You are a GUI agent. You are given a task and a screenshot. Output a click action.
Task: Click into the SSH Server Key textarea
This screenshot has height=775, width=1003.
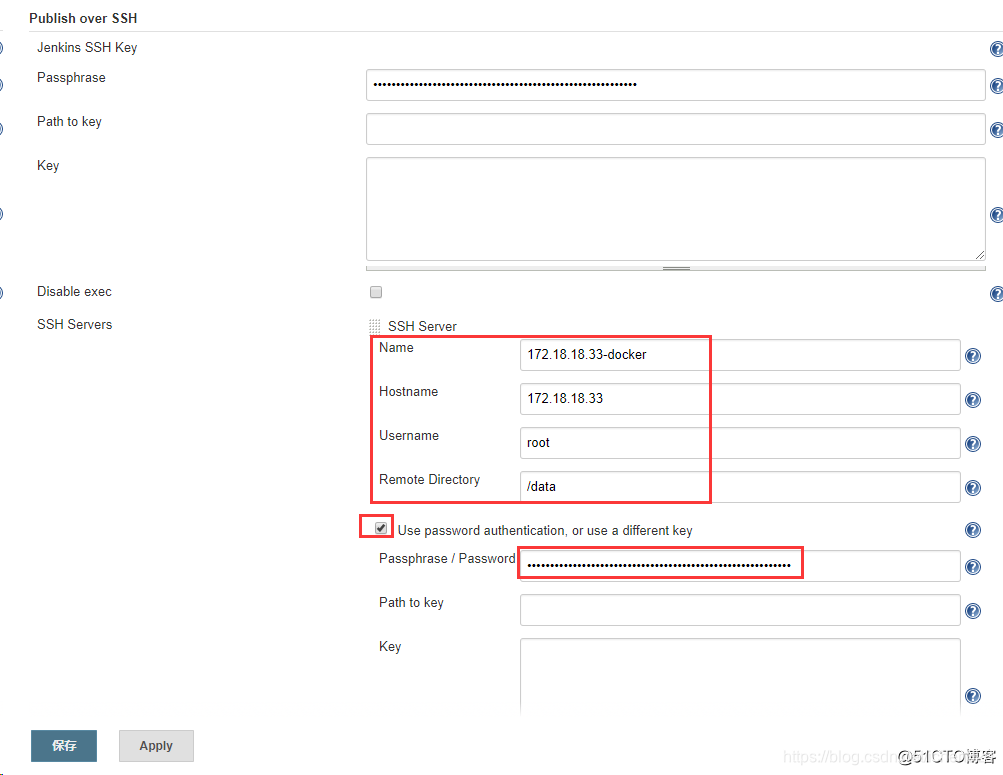click(x=740, y=677)
